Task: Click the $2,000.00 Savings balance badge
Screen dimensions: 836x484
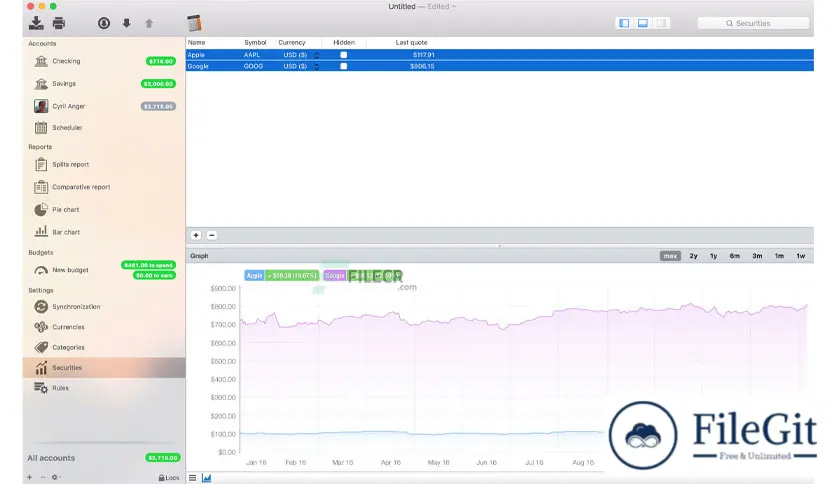Action: point(158,84)
